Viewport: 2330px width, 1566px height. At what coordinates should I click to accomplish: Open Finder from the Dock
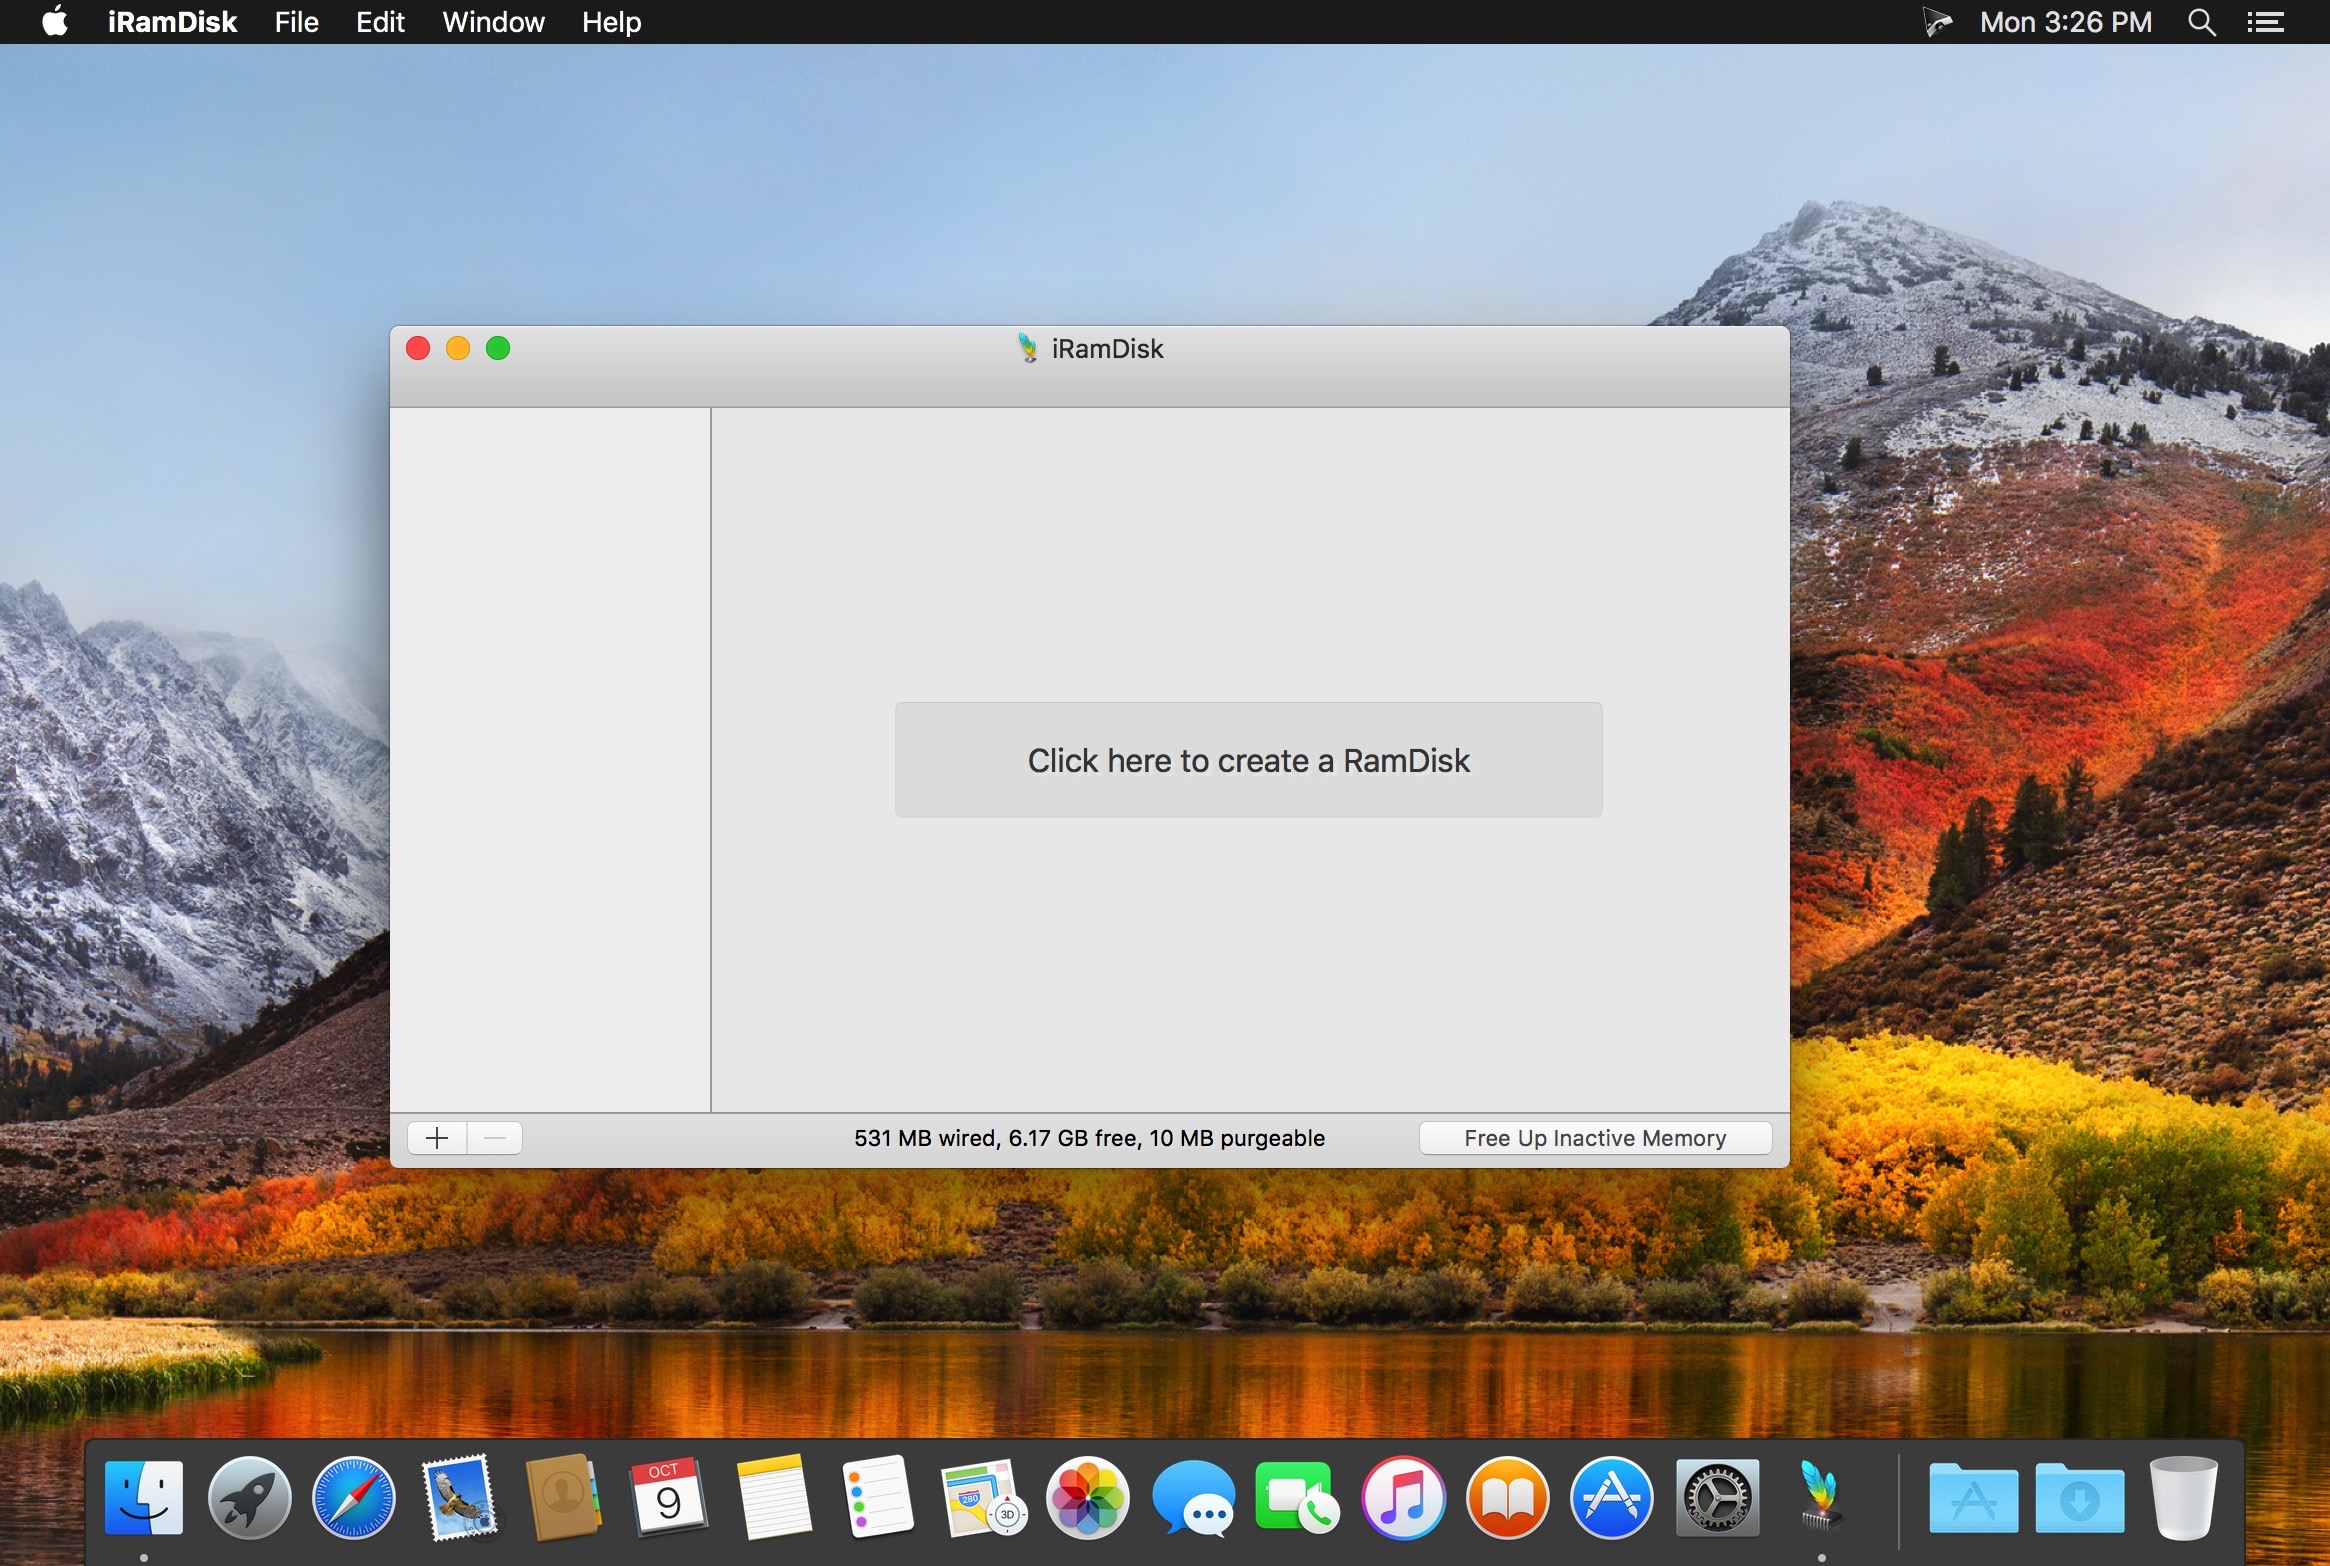pos(144,1497)
